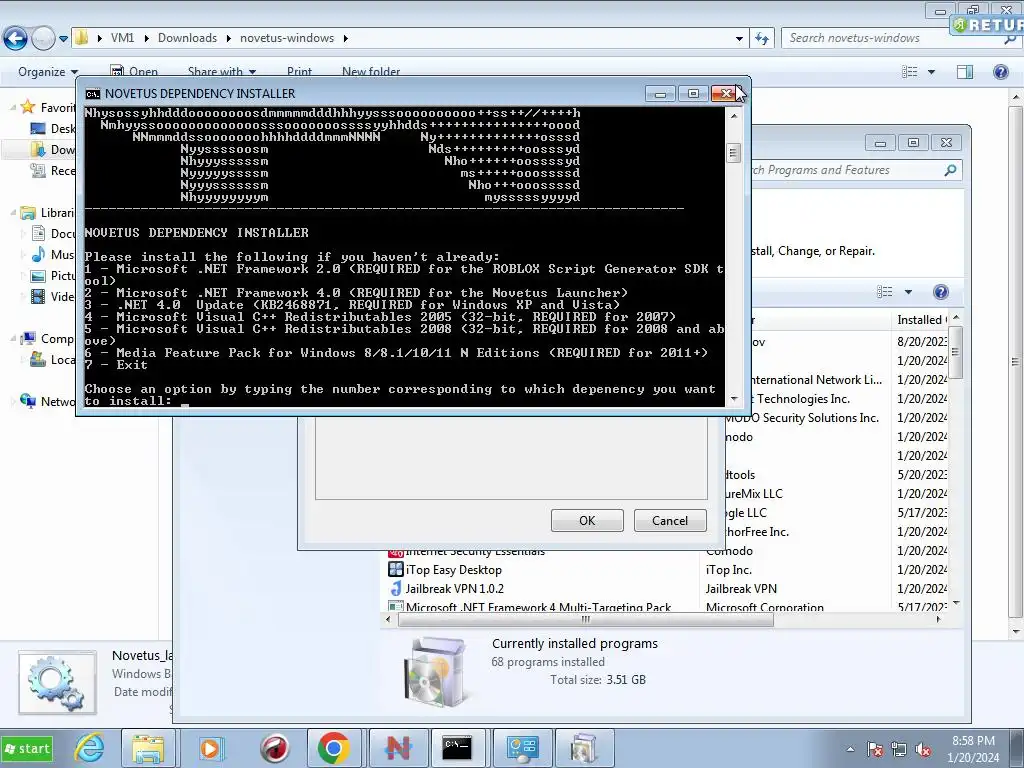Click the Music library icon
1024x768 pixels.
coord(39,254)
